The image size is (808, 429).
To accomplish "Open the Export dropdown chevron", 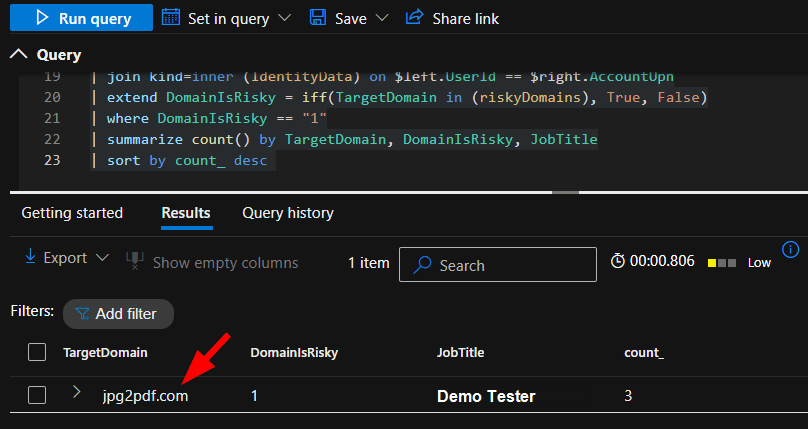I will pos(102,258).
